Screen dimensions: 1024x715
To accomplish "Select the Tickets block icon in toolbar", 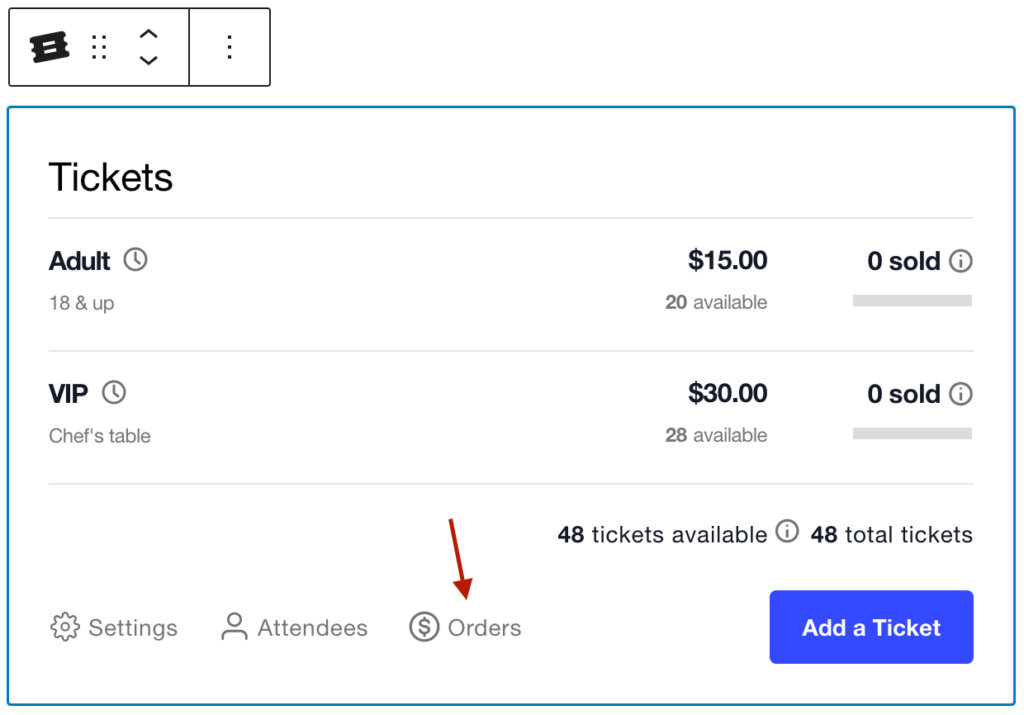I will click(48, 46).
